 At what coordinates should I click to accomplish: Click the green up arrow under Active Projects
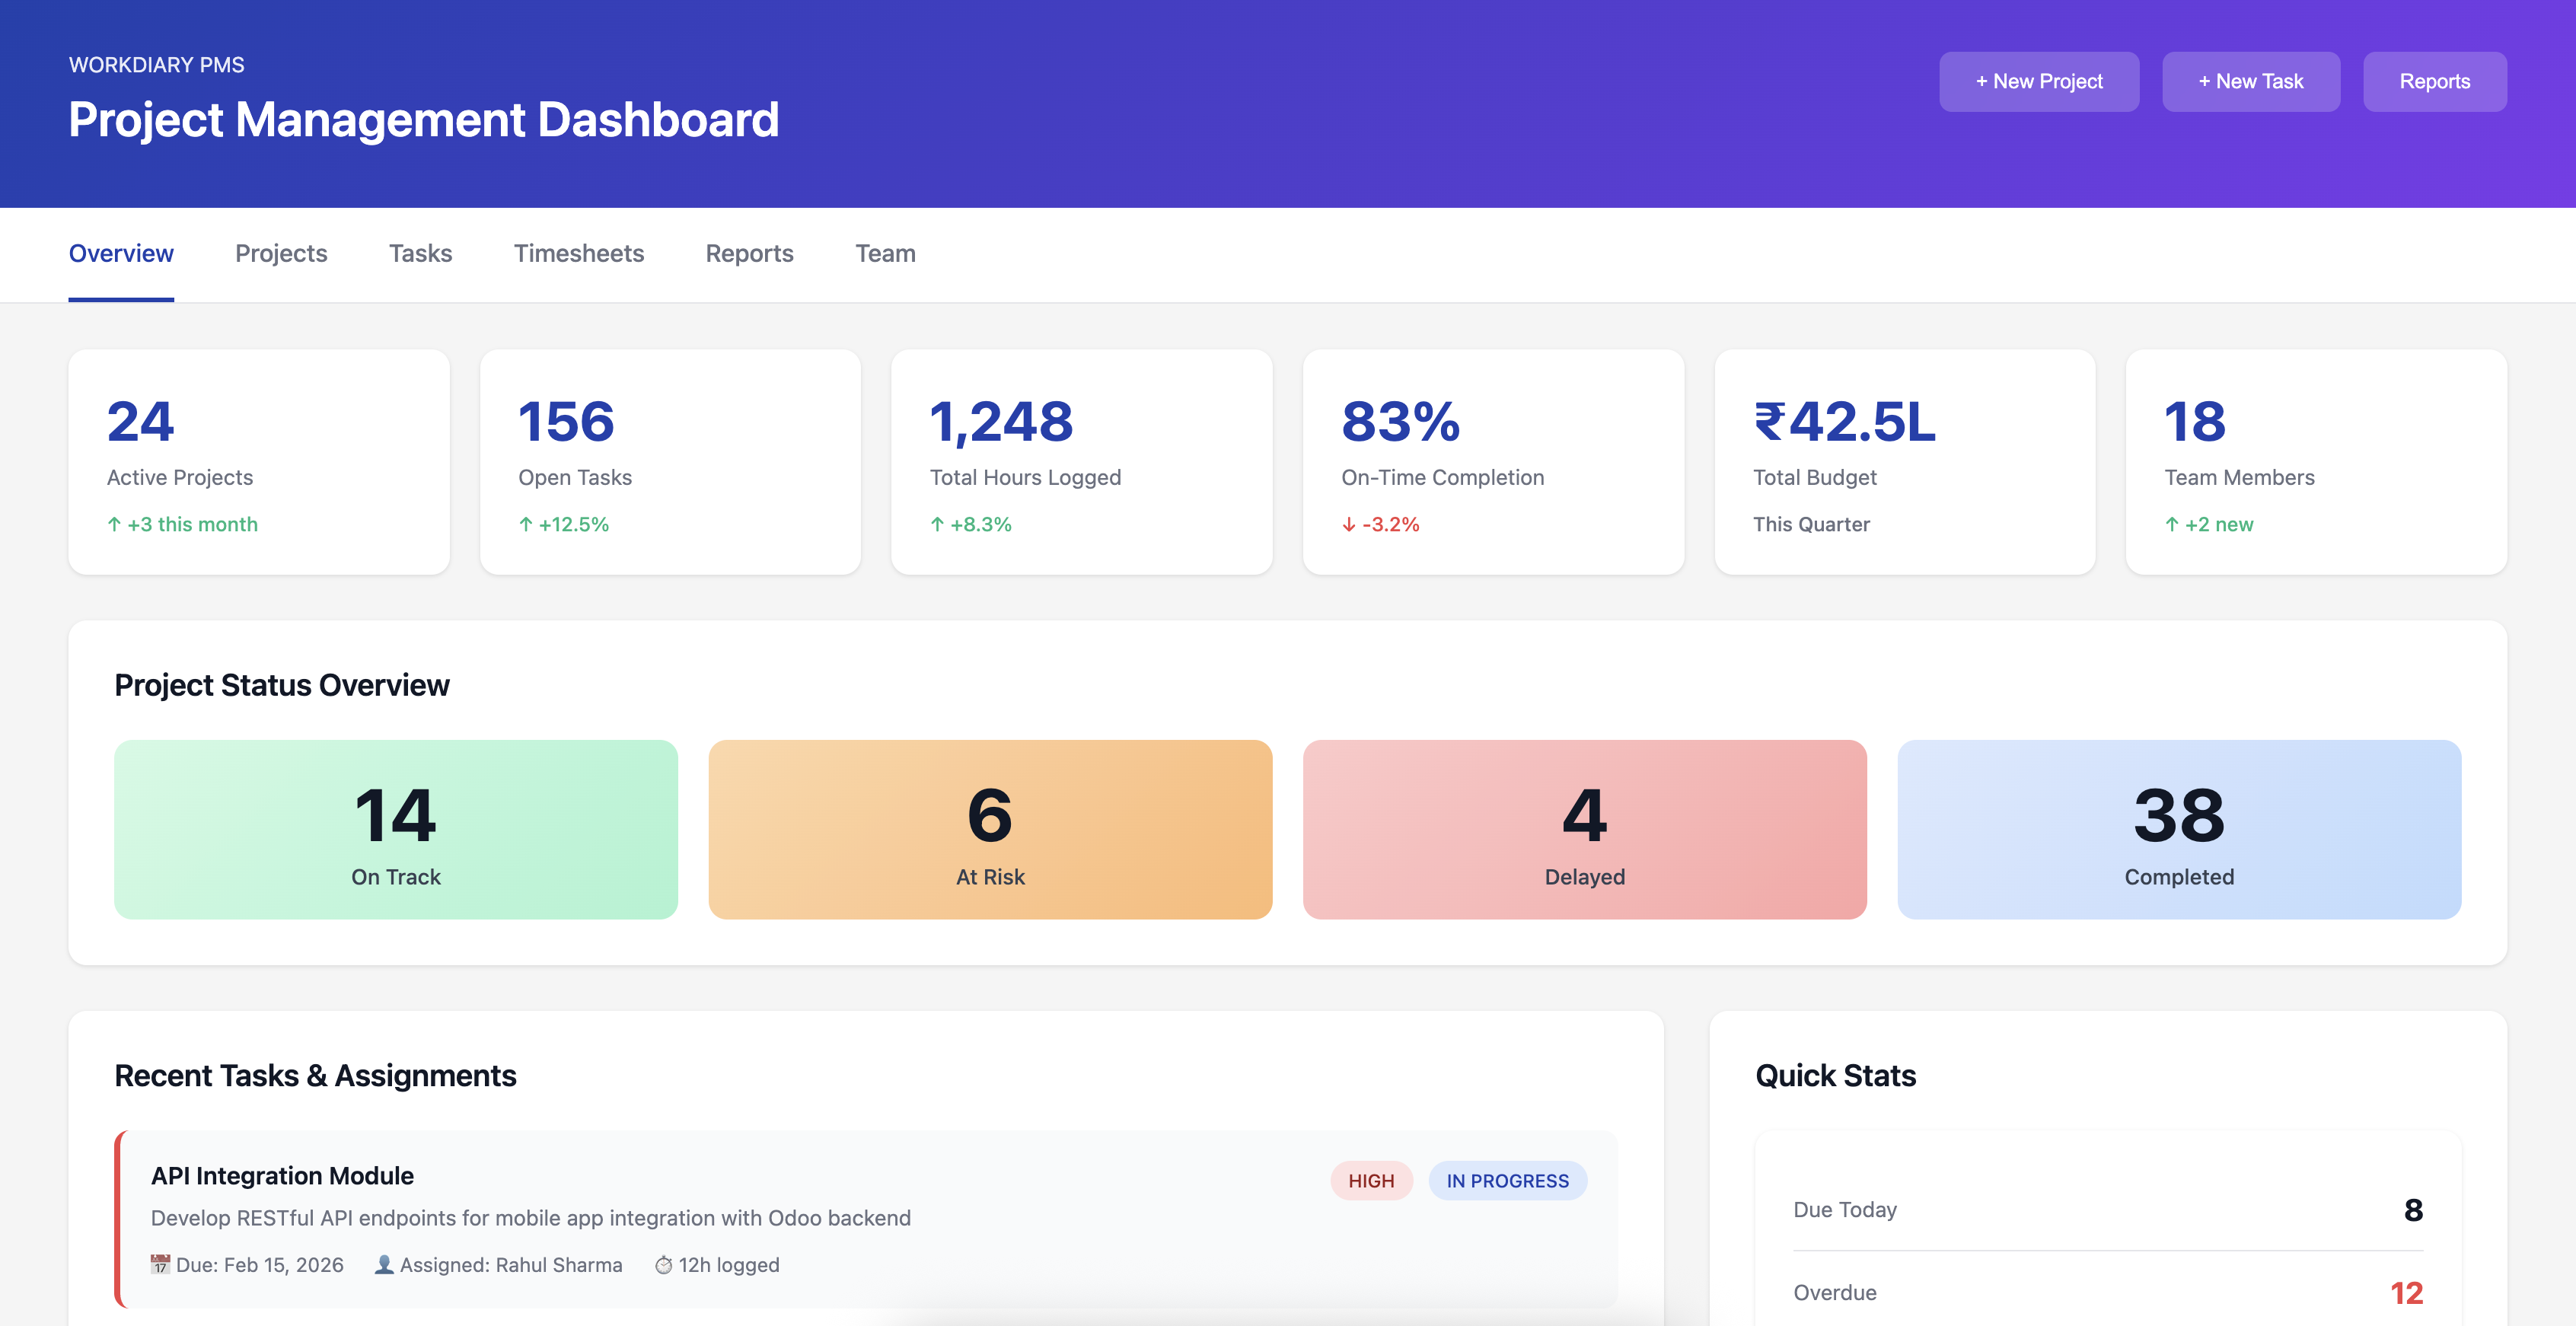pyautogui.click(x=114, y=524)
